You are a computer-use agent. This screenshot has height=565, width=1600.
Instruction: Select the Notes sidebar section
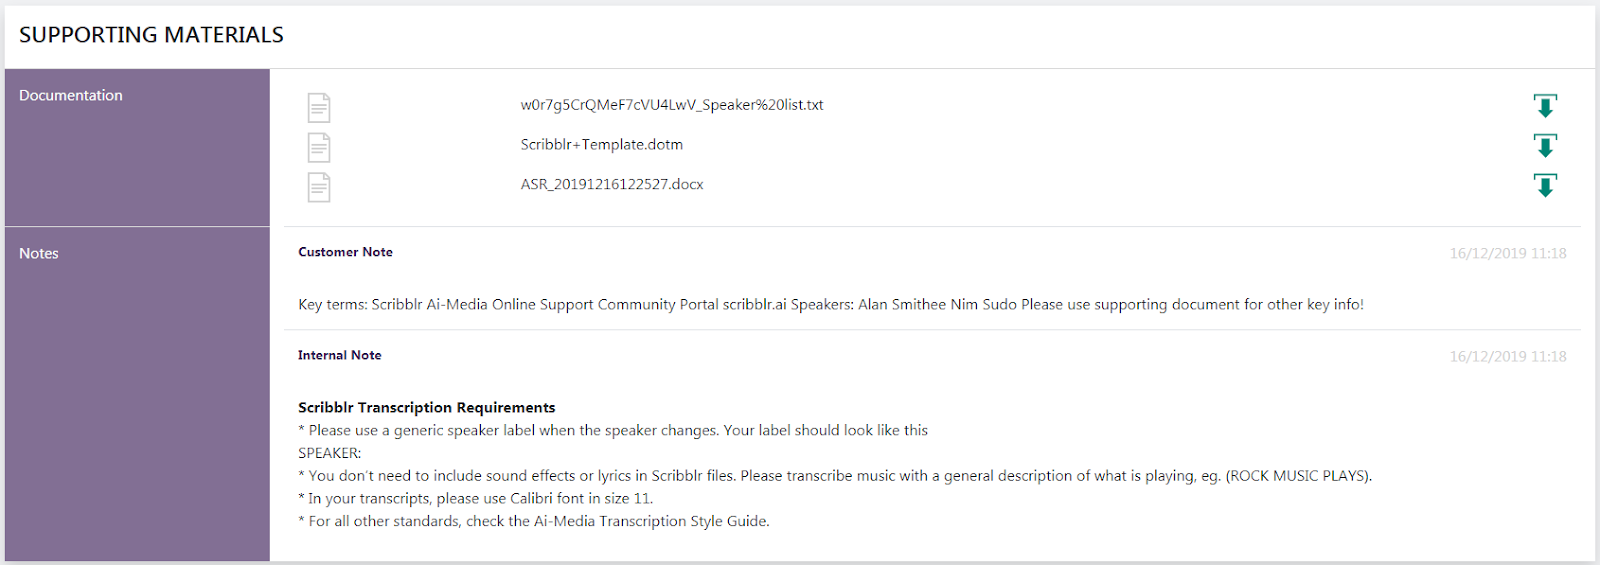[39, 254]
